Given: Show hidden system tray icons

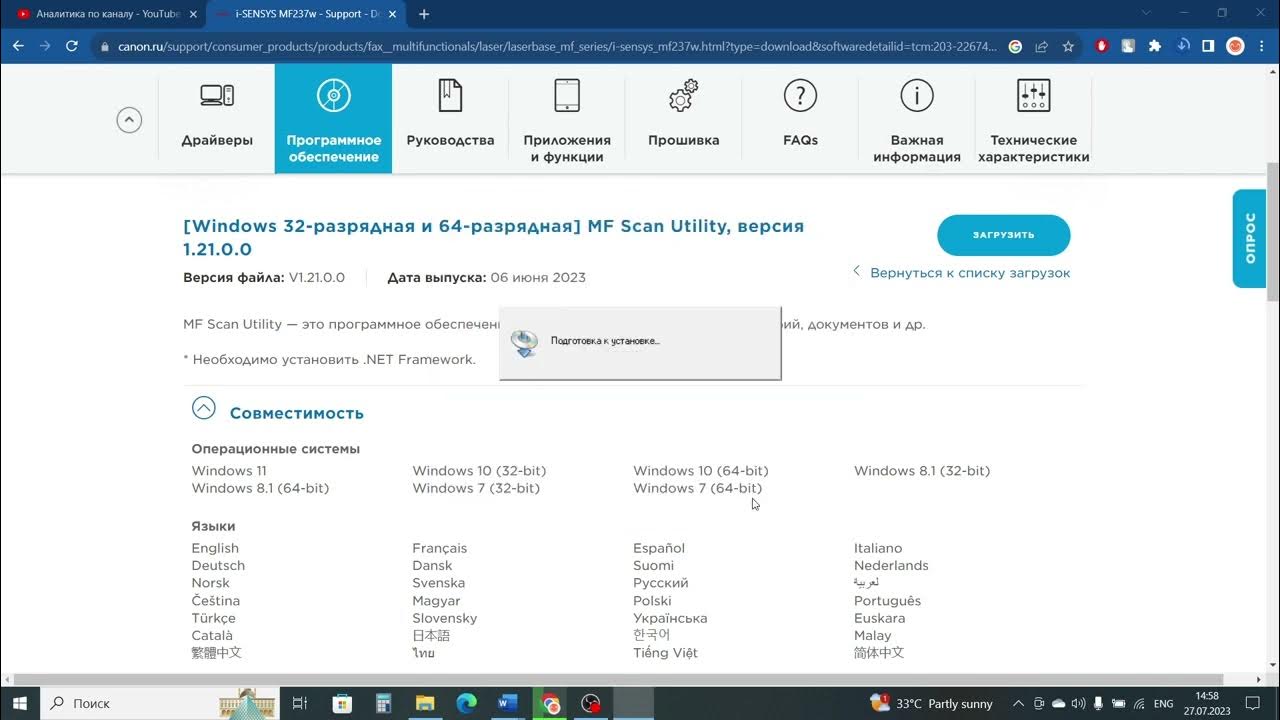Looking at the screenshot, I should click(1018, 703).
